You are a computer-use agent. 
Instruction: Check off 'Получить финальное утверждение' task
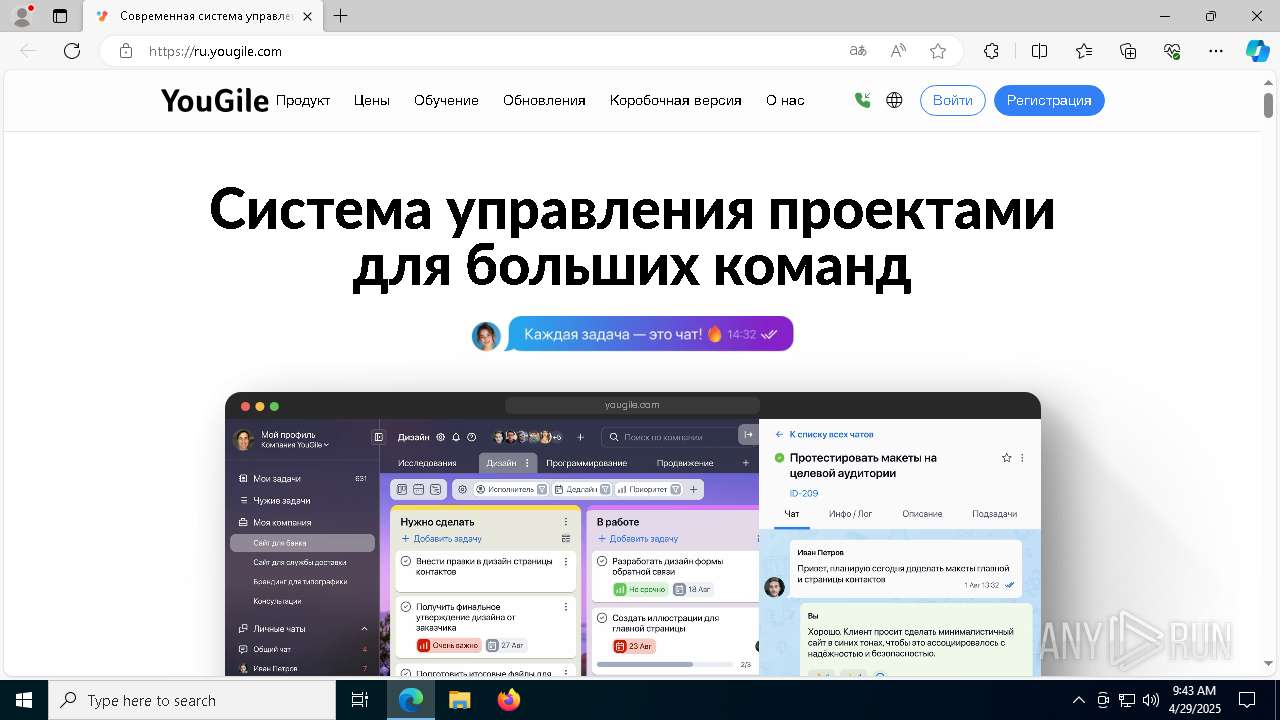coord(406,607)
